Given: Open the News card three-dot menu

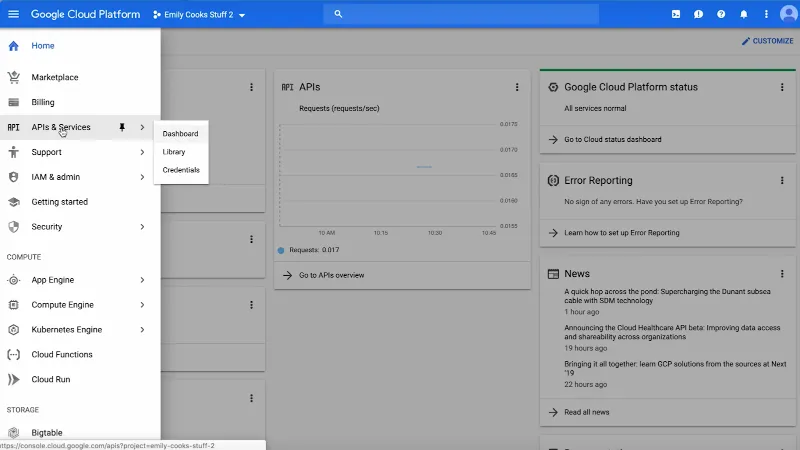Looking at the screenshot, I should [x=782, y=274].
